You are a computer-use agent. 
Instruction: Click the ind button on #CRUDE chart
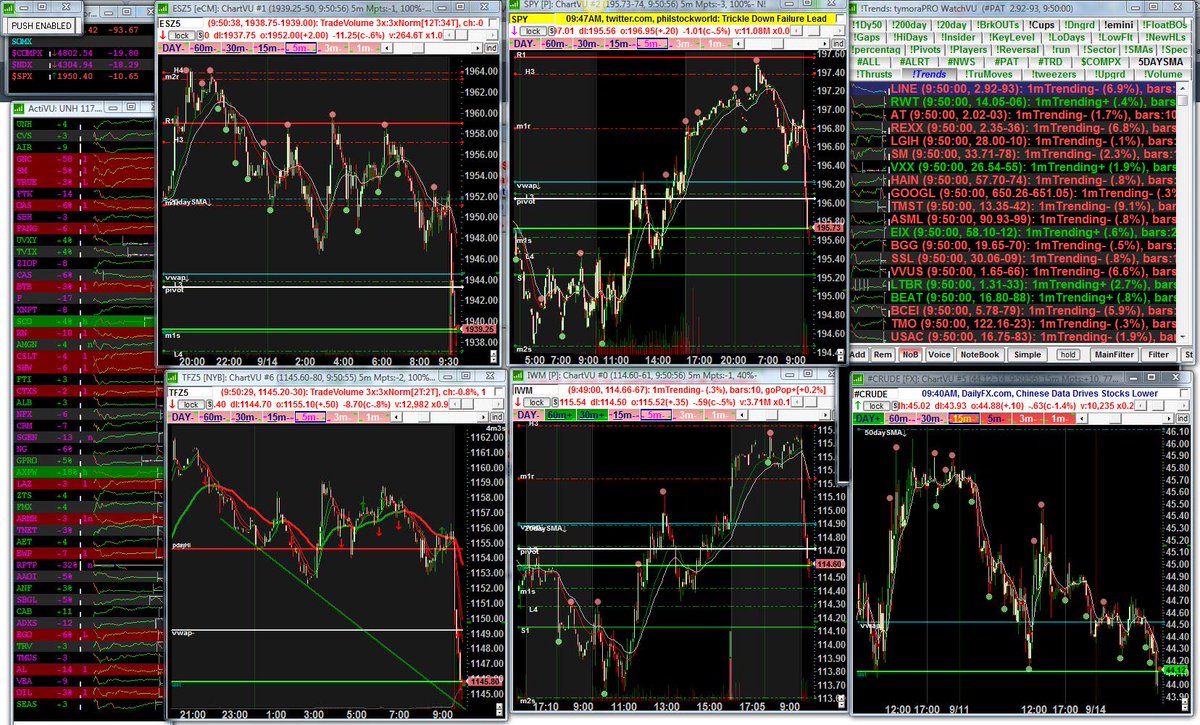pos(1182,419)
